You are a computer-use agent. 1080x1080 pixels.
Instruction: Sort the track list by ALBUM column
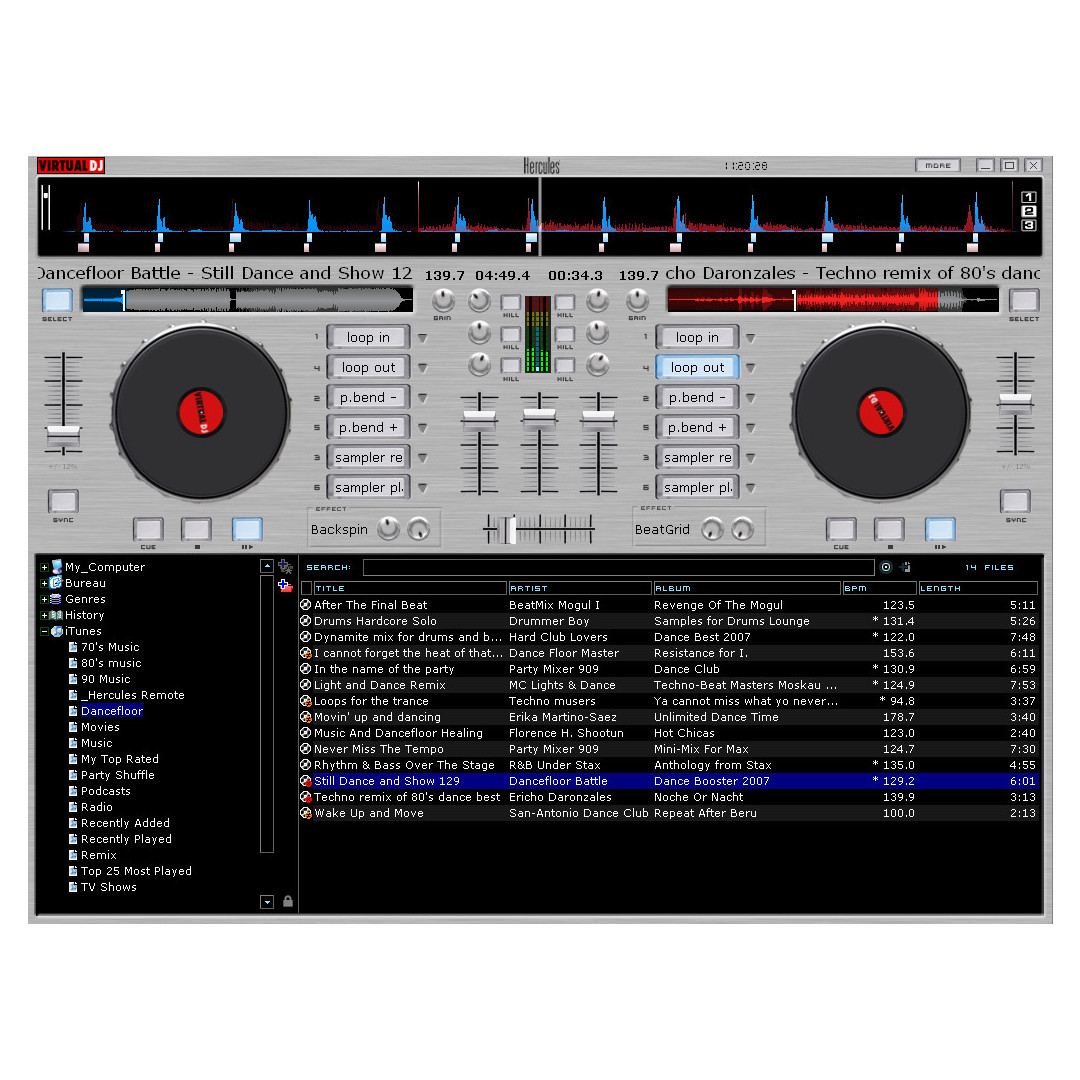pyautogui.click(x=747, y=588)
